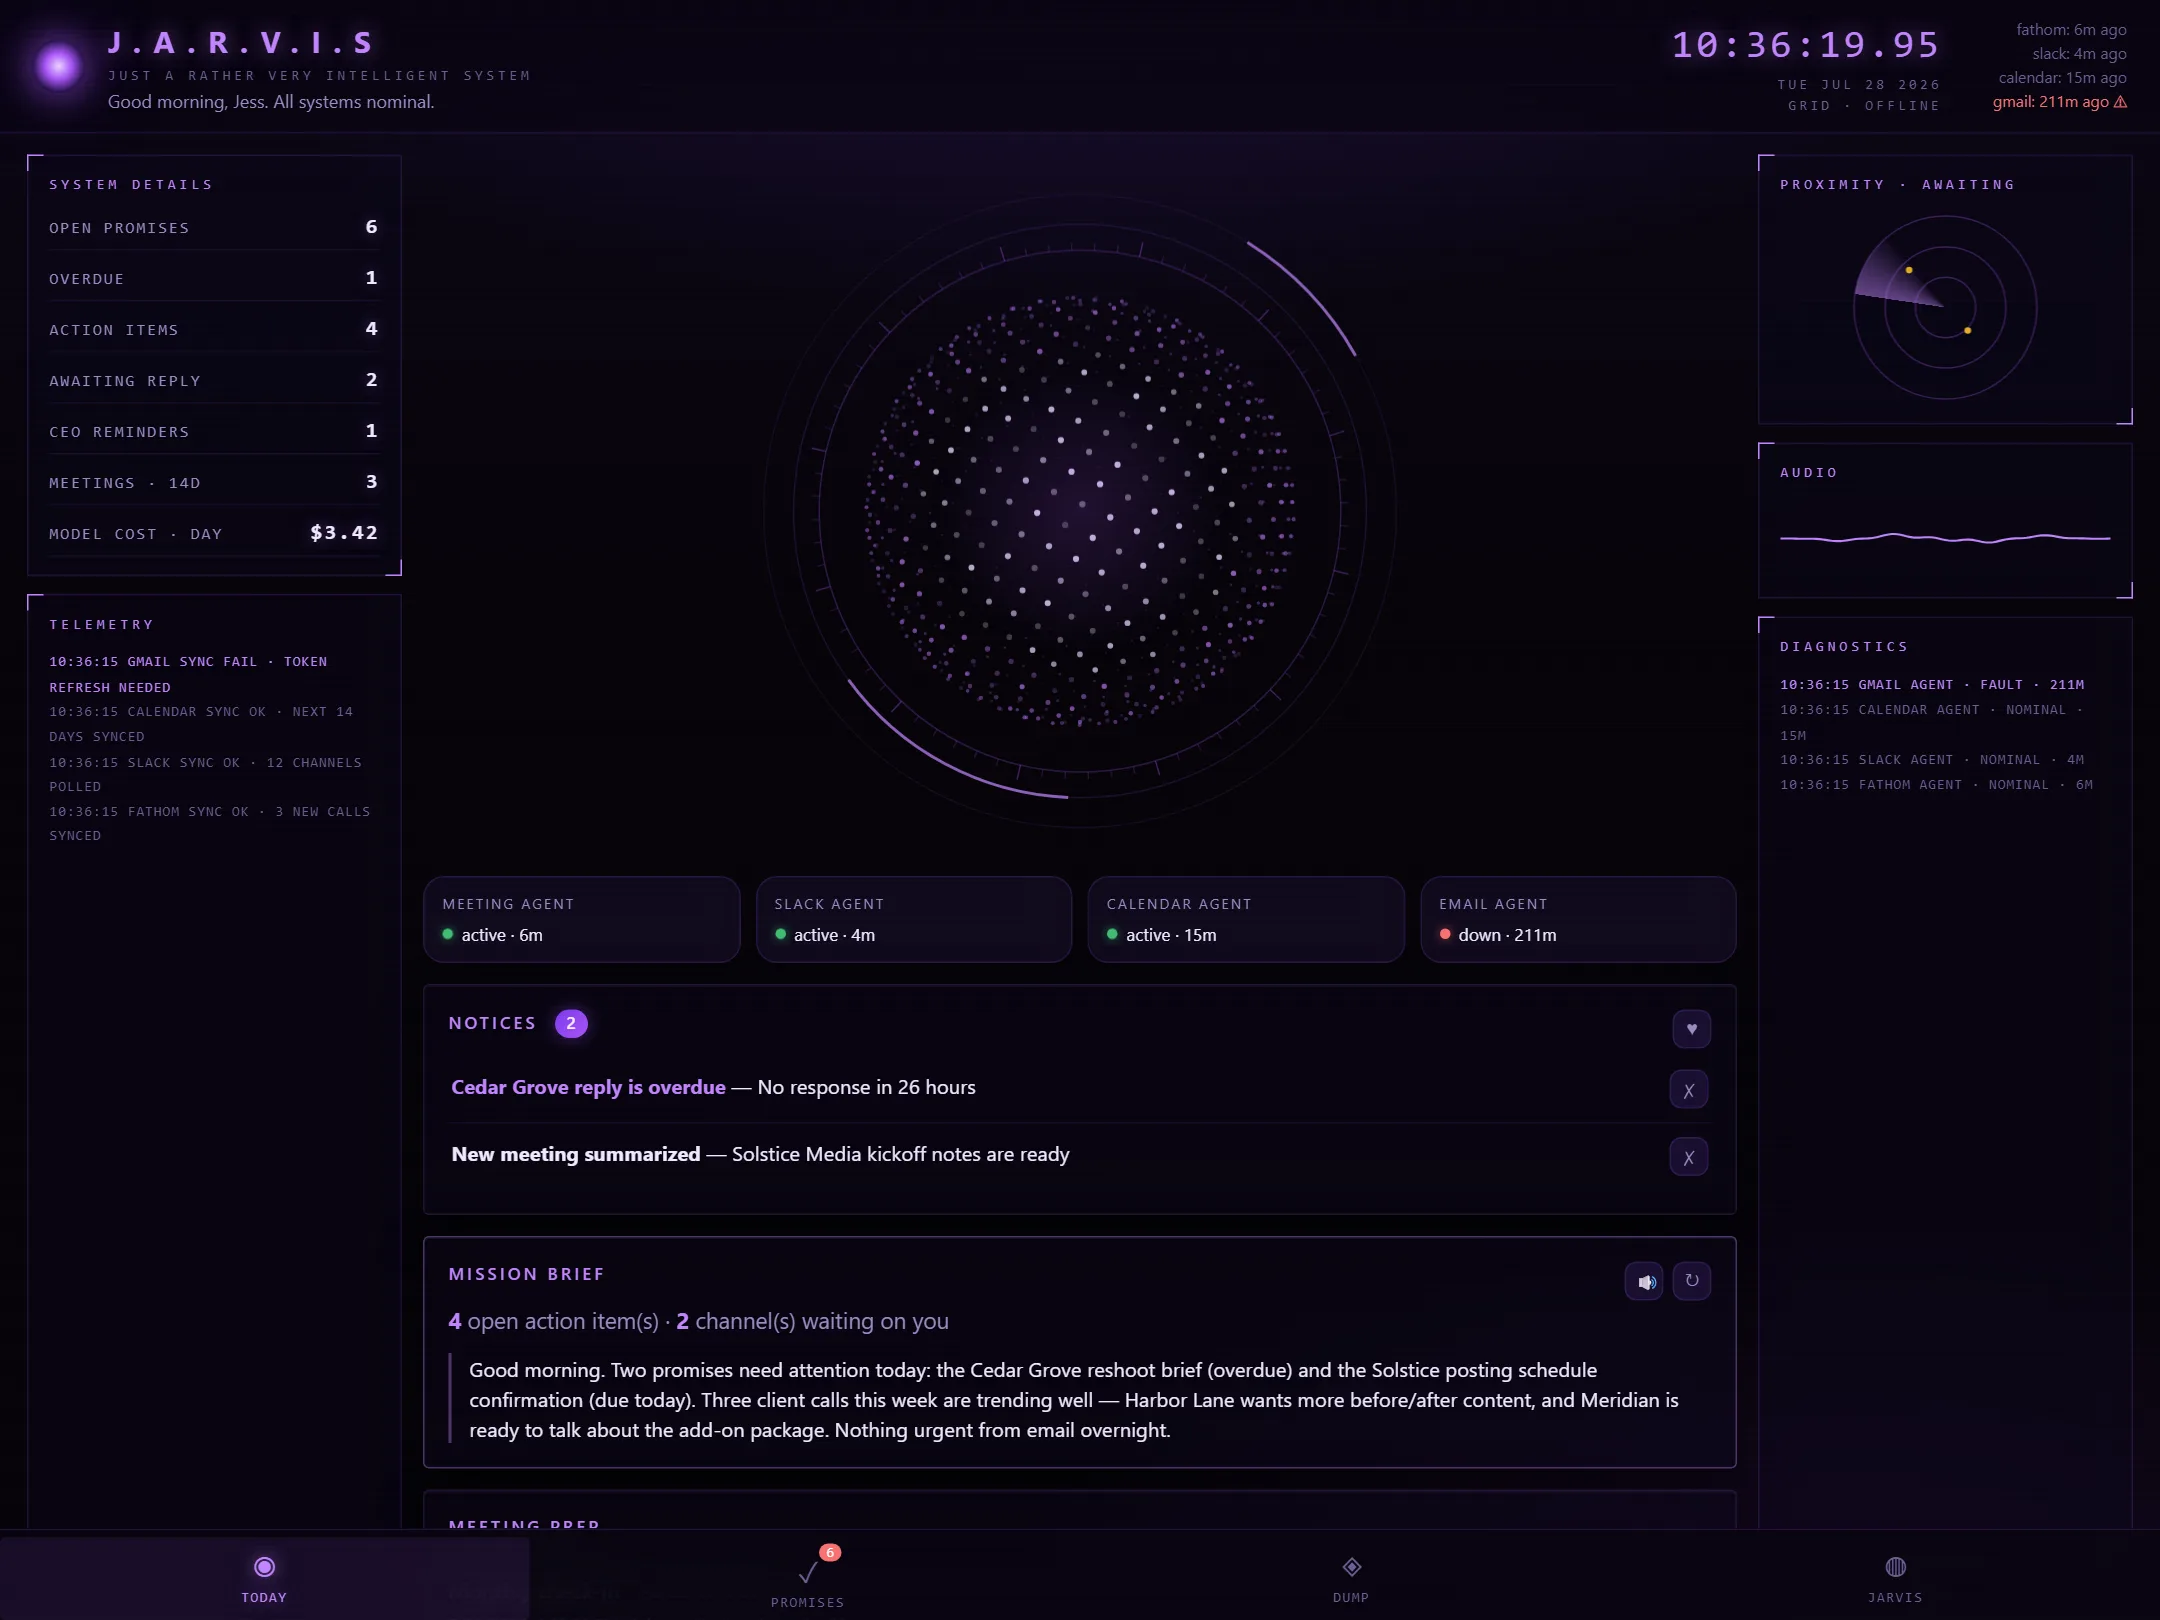
Task: Refresh the Mission Brief
Action: (x=1692, y=1281)
